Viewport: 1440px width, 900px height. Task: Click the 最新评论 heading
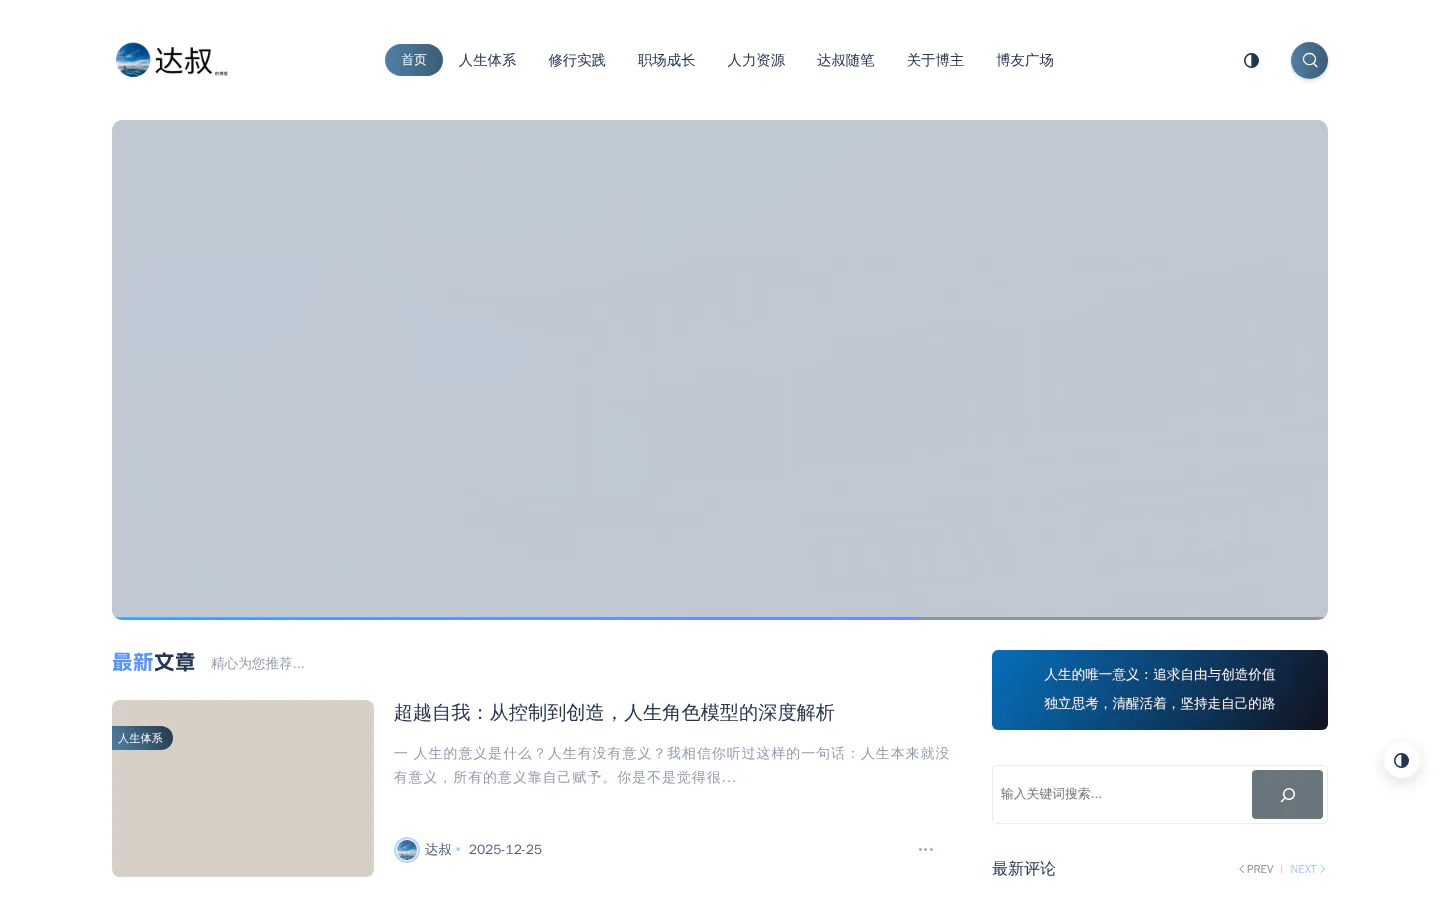tap(1023, 869)
